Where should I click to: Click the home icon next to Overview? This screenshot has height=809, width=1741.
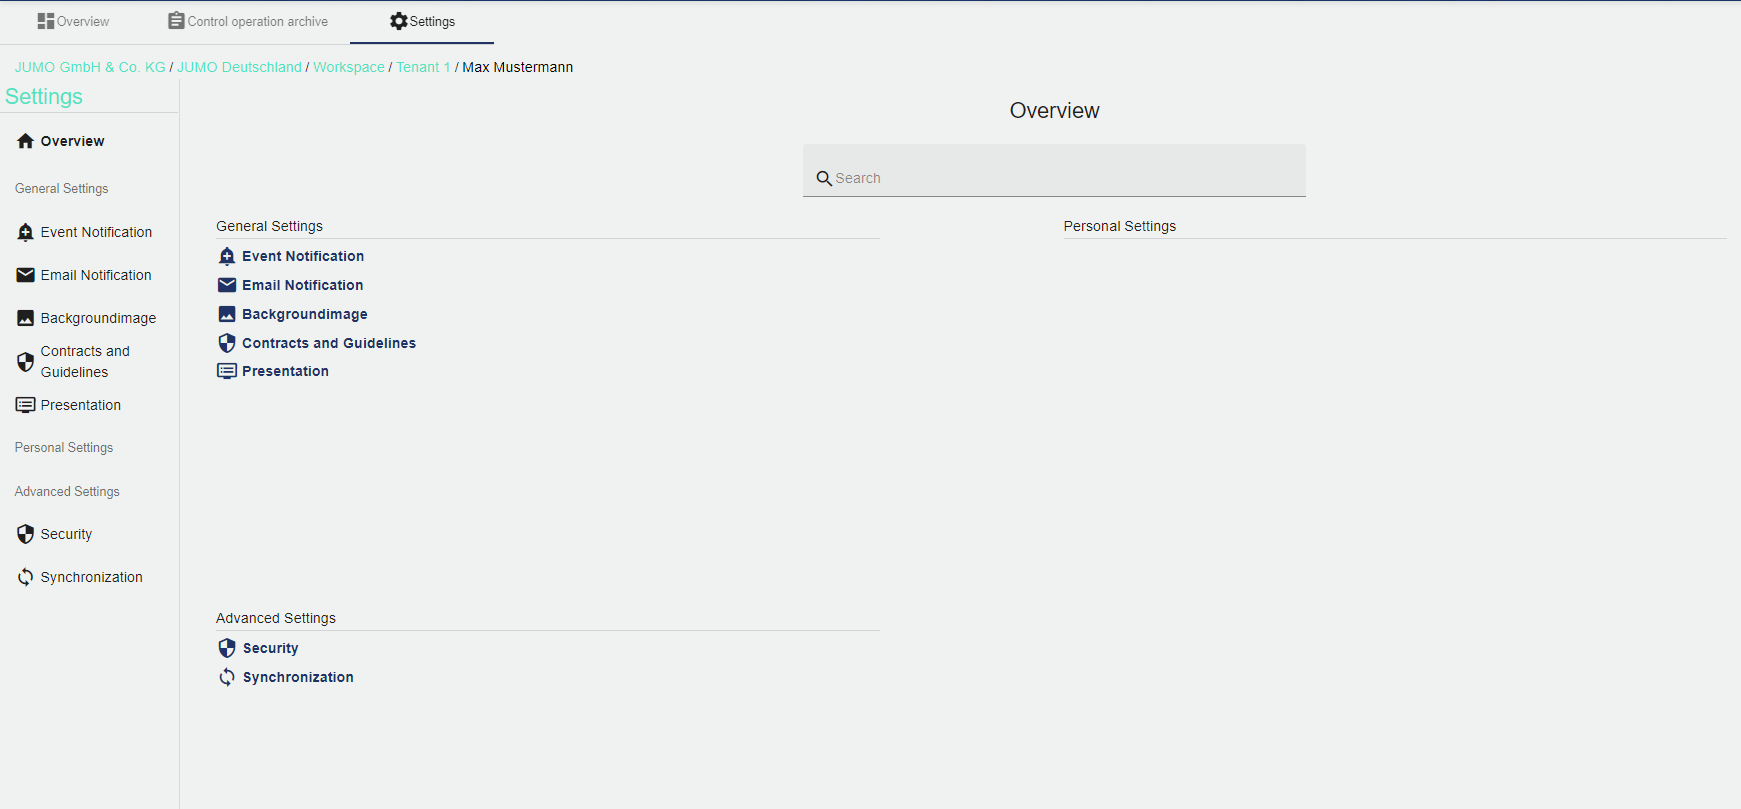pyautogui.click(x=26, y=141)
